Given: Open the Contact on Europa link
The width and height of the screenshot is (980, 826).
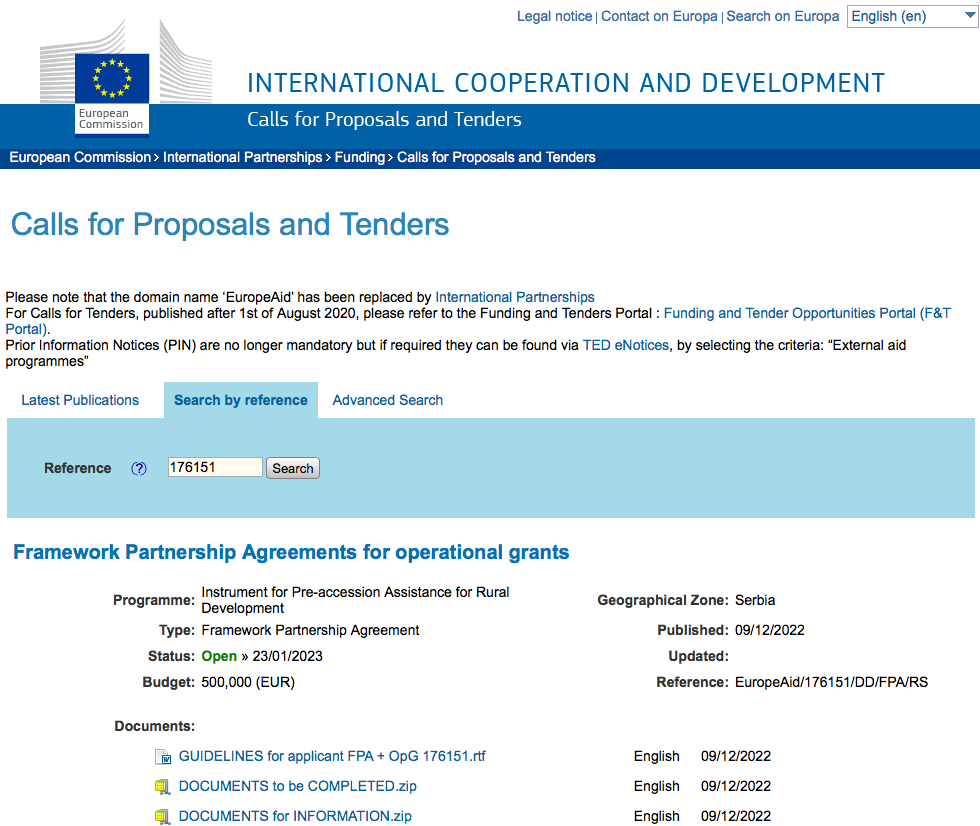Looking at the screenshot, I should 659,16.
